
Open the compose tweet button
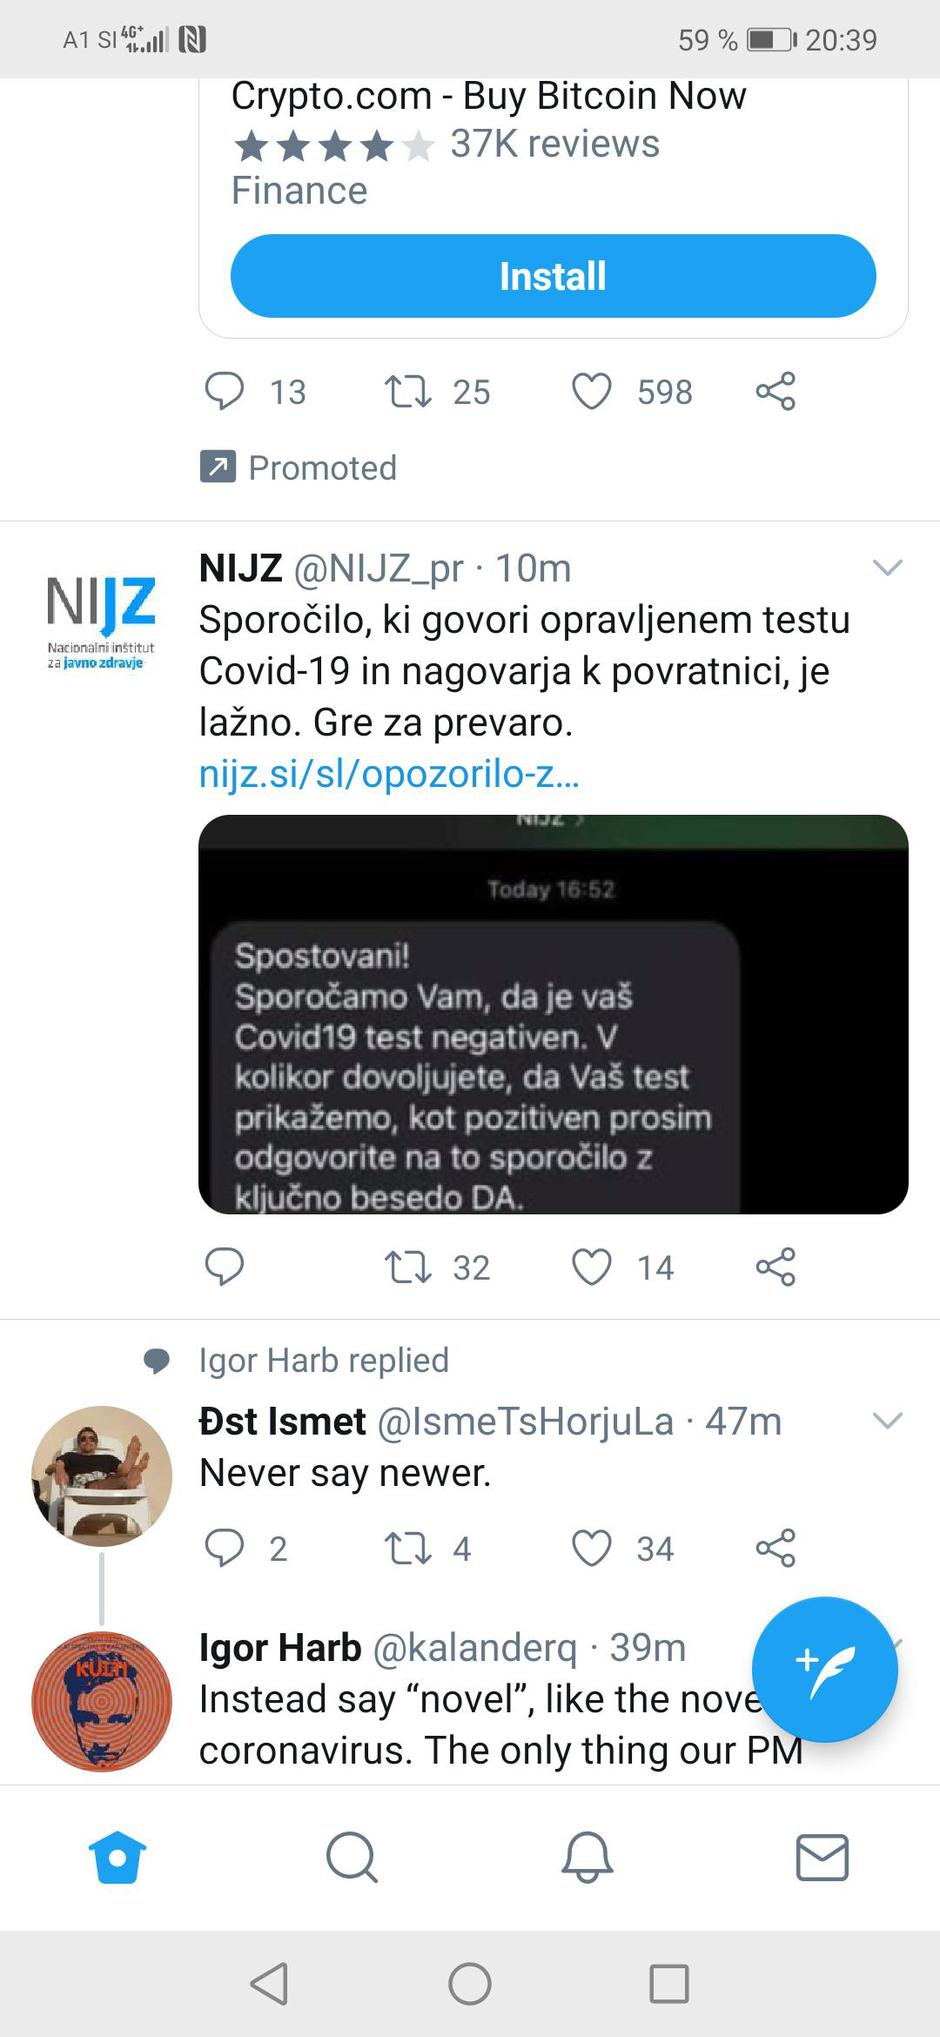click(824, 1670)
